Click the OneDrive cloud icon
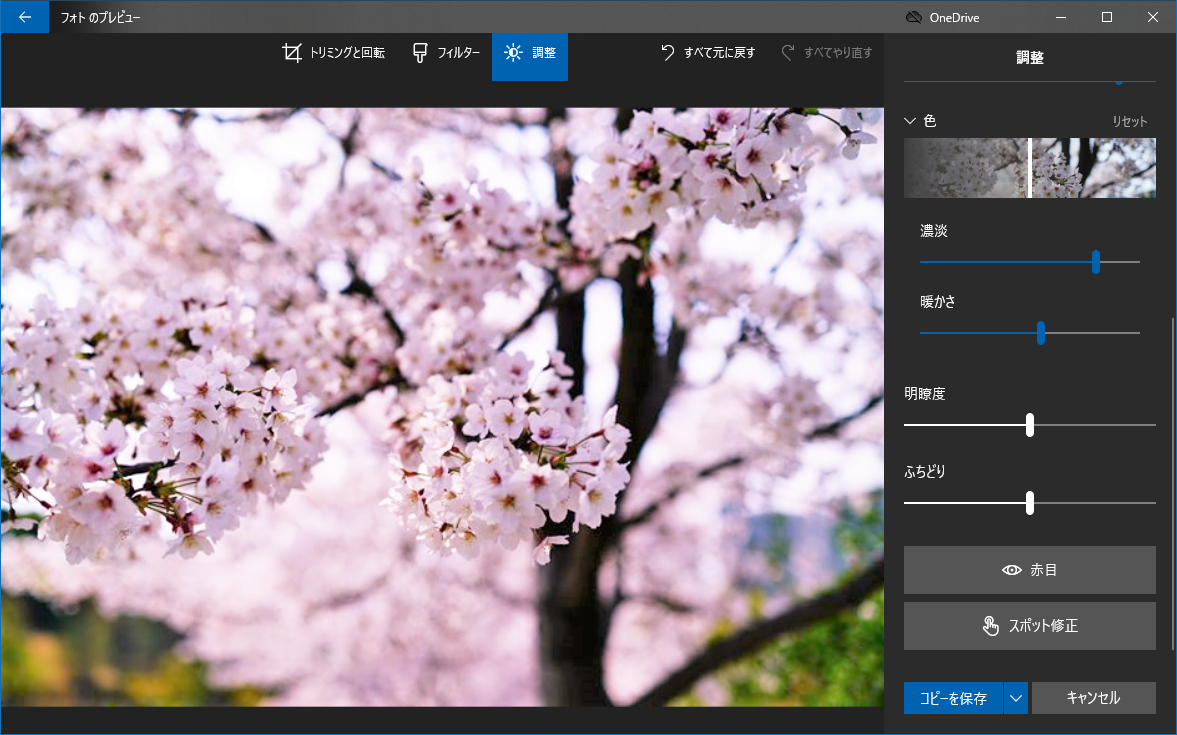Image resolution: width=1177 pixels, height=735 pixels. [914, 17]
